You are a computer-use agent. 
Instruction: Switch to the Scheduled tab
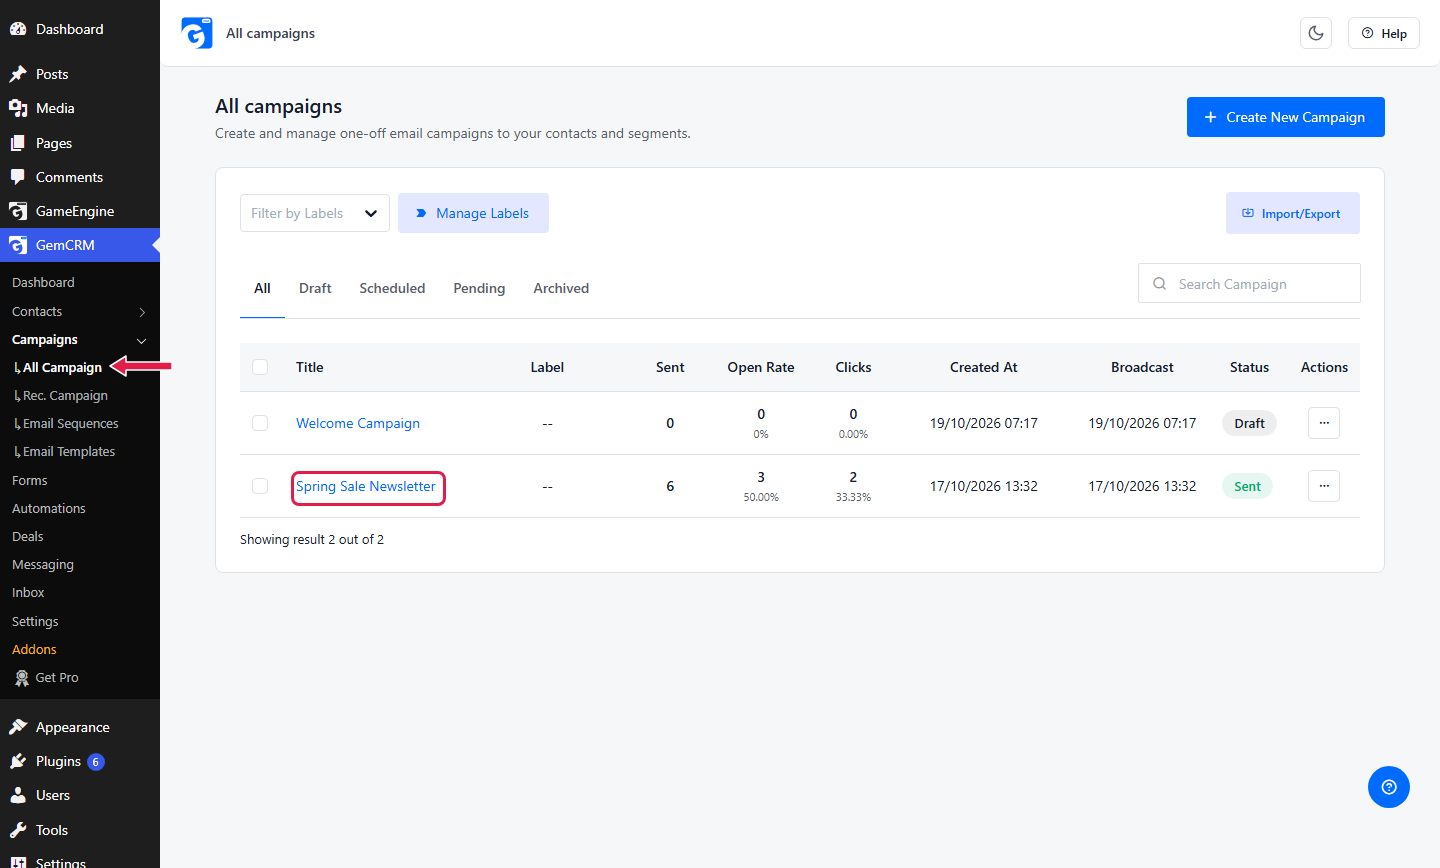point(392,288)
